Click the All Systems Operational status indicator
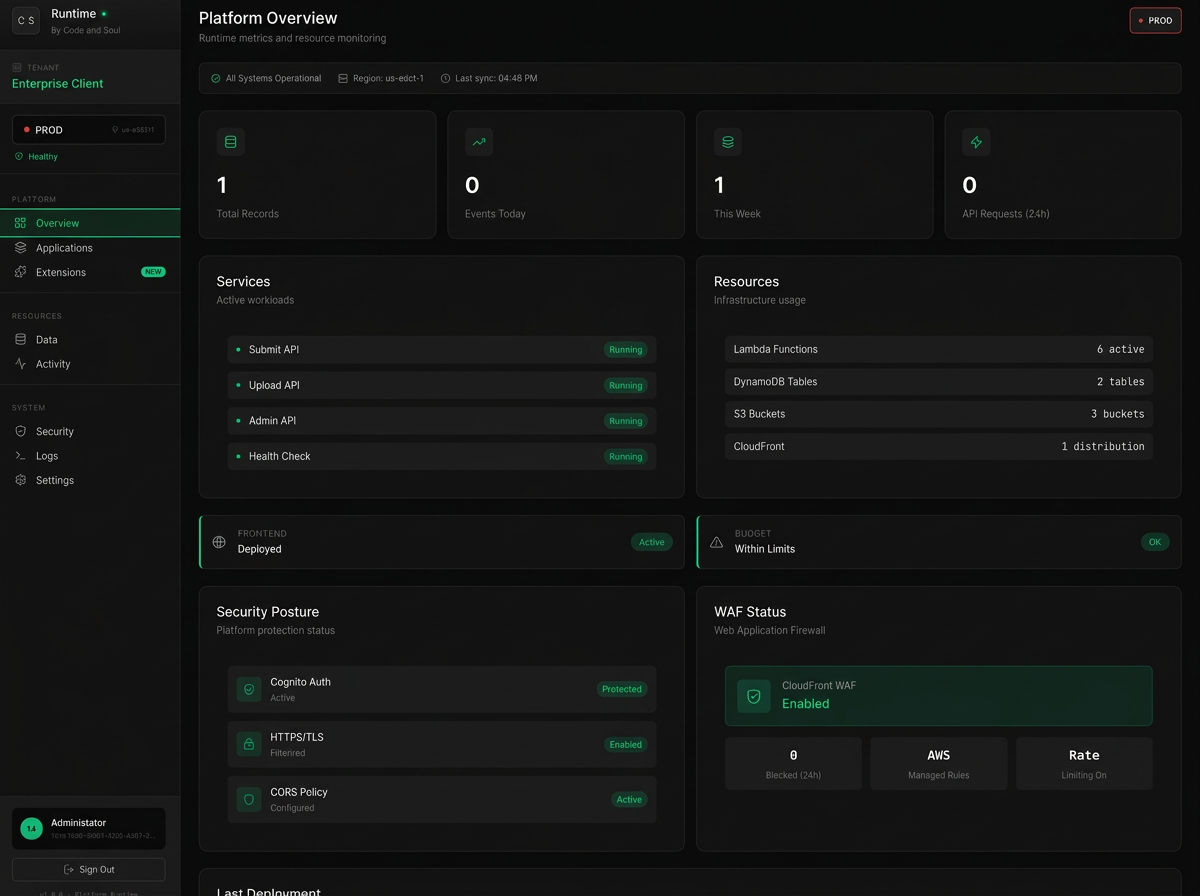 [x=265, y=77]
